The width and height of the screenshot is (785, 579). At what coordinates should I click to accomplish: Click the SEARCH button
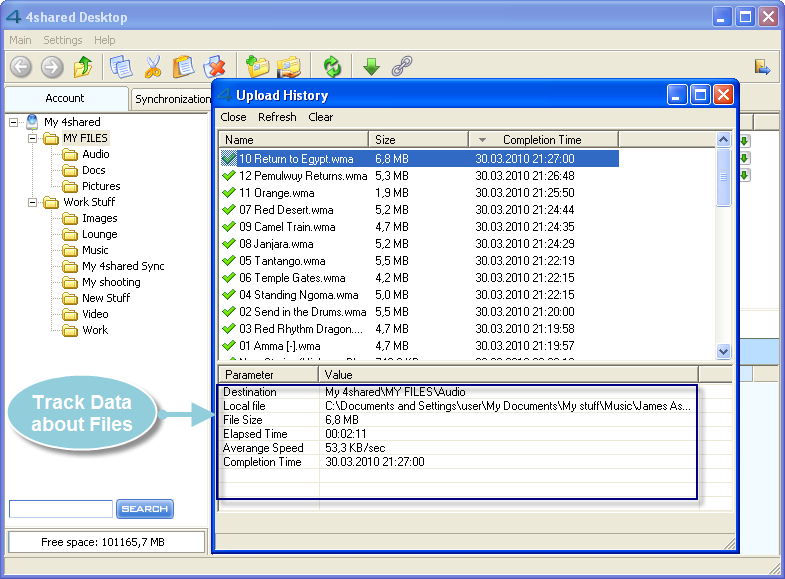pyautogui.click(x=145, y=508)
